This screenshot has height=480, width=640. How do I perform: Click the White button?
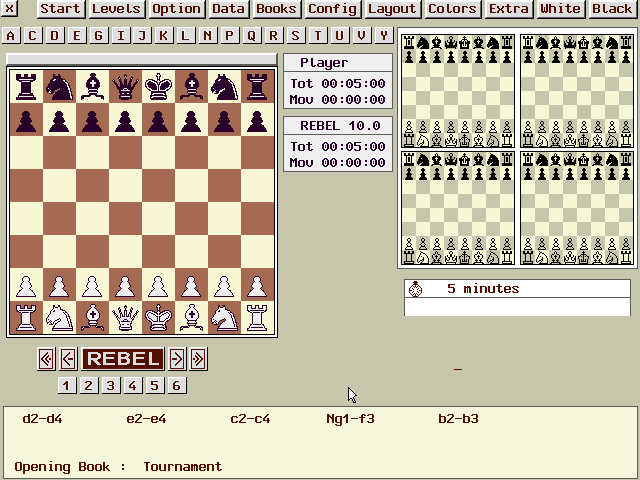(560, 9)
